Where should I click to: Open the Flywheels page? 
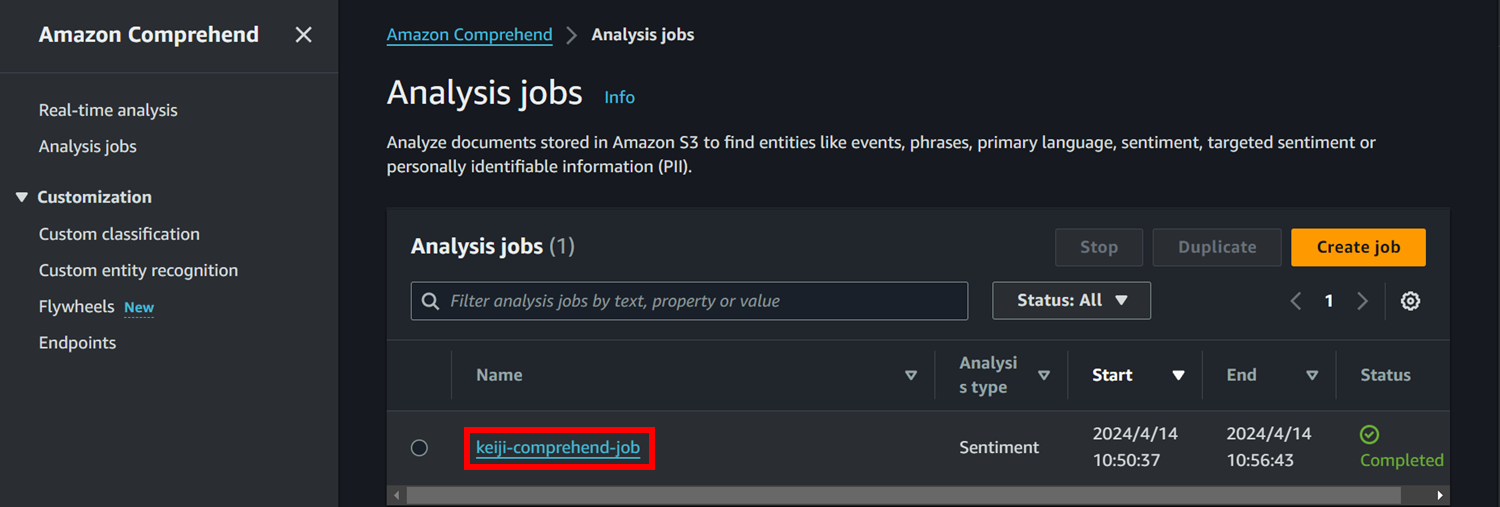click(x=77, y=307)
